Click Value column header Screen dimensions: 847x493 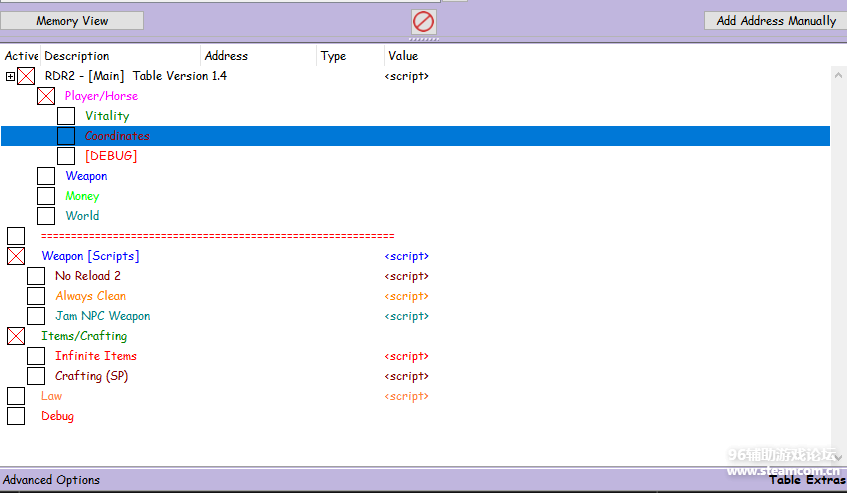[x=403, y=56]
